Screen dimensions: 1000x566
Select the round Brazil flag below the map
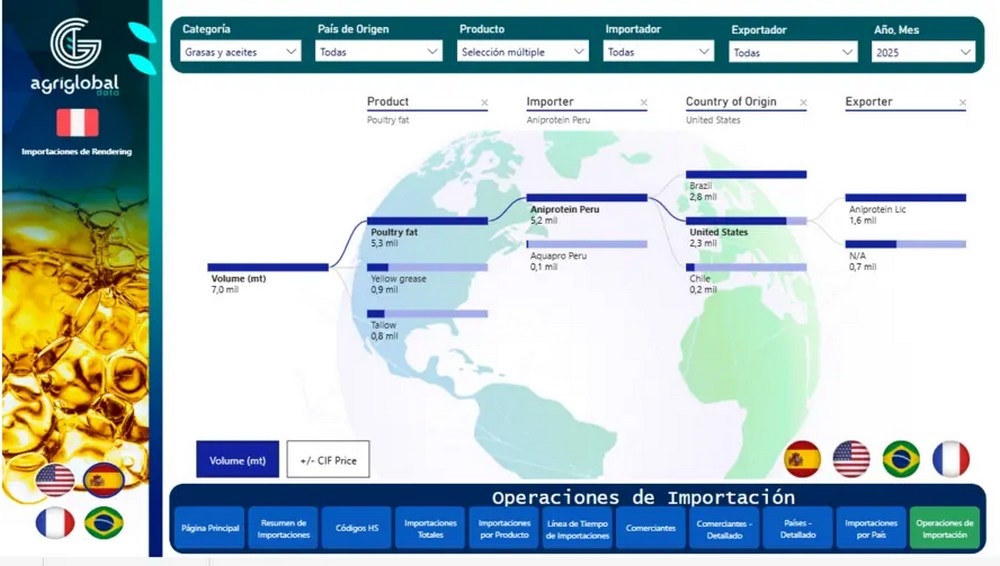901,459
